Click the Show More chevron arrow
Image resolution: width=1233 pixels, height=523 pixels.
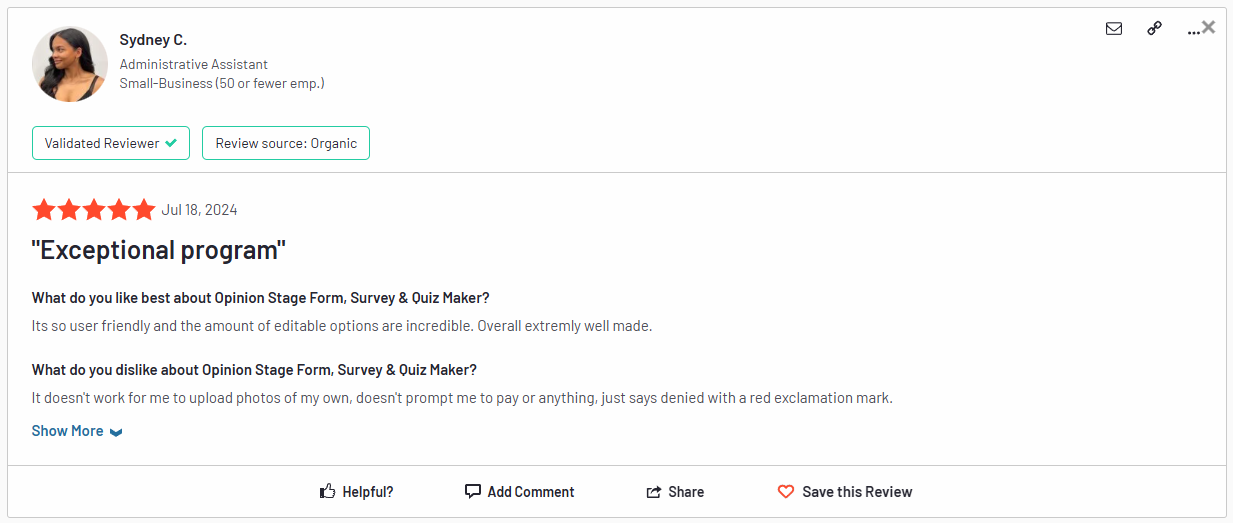click(116, 432)
